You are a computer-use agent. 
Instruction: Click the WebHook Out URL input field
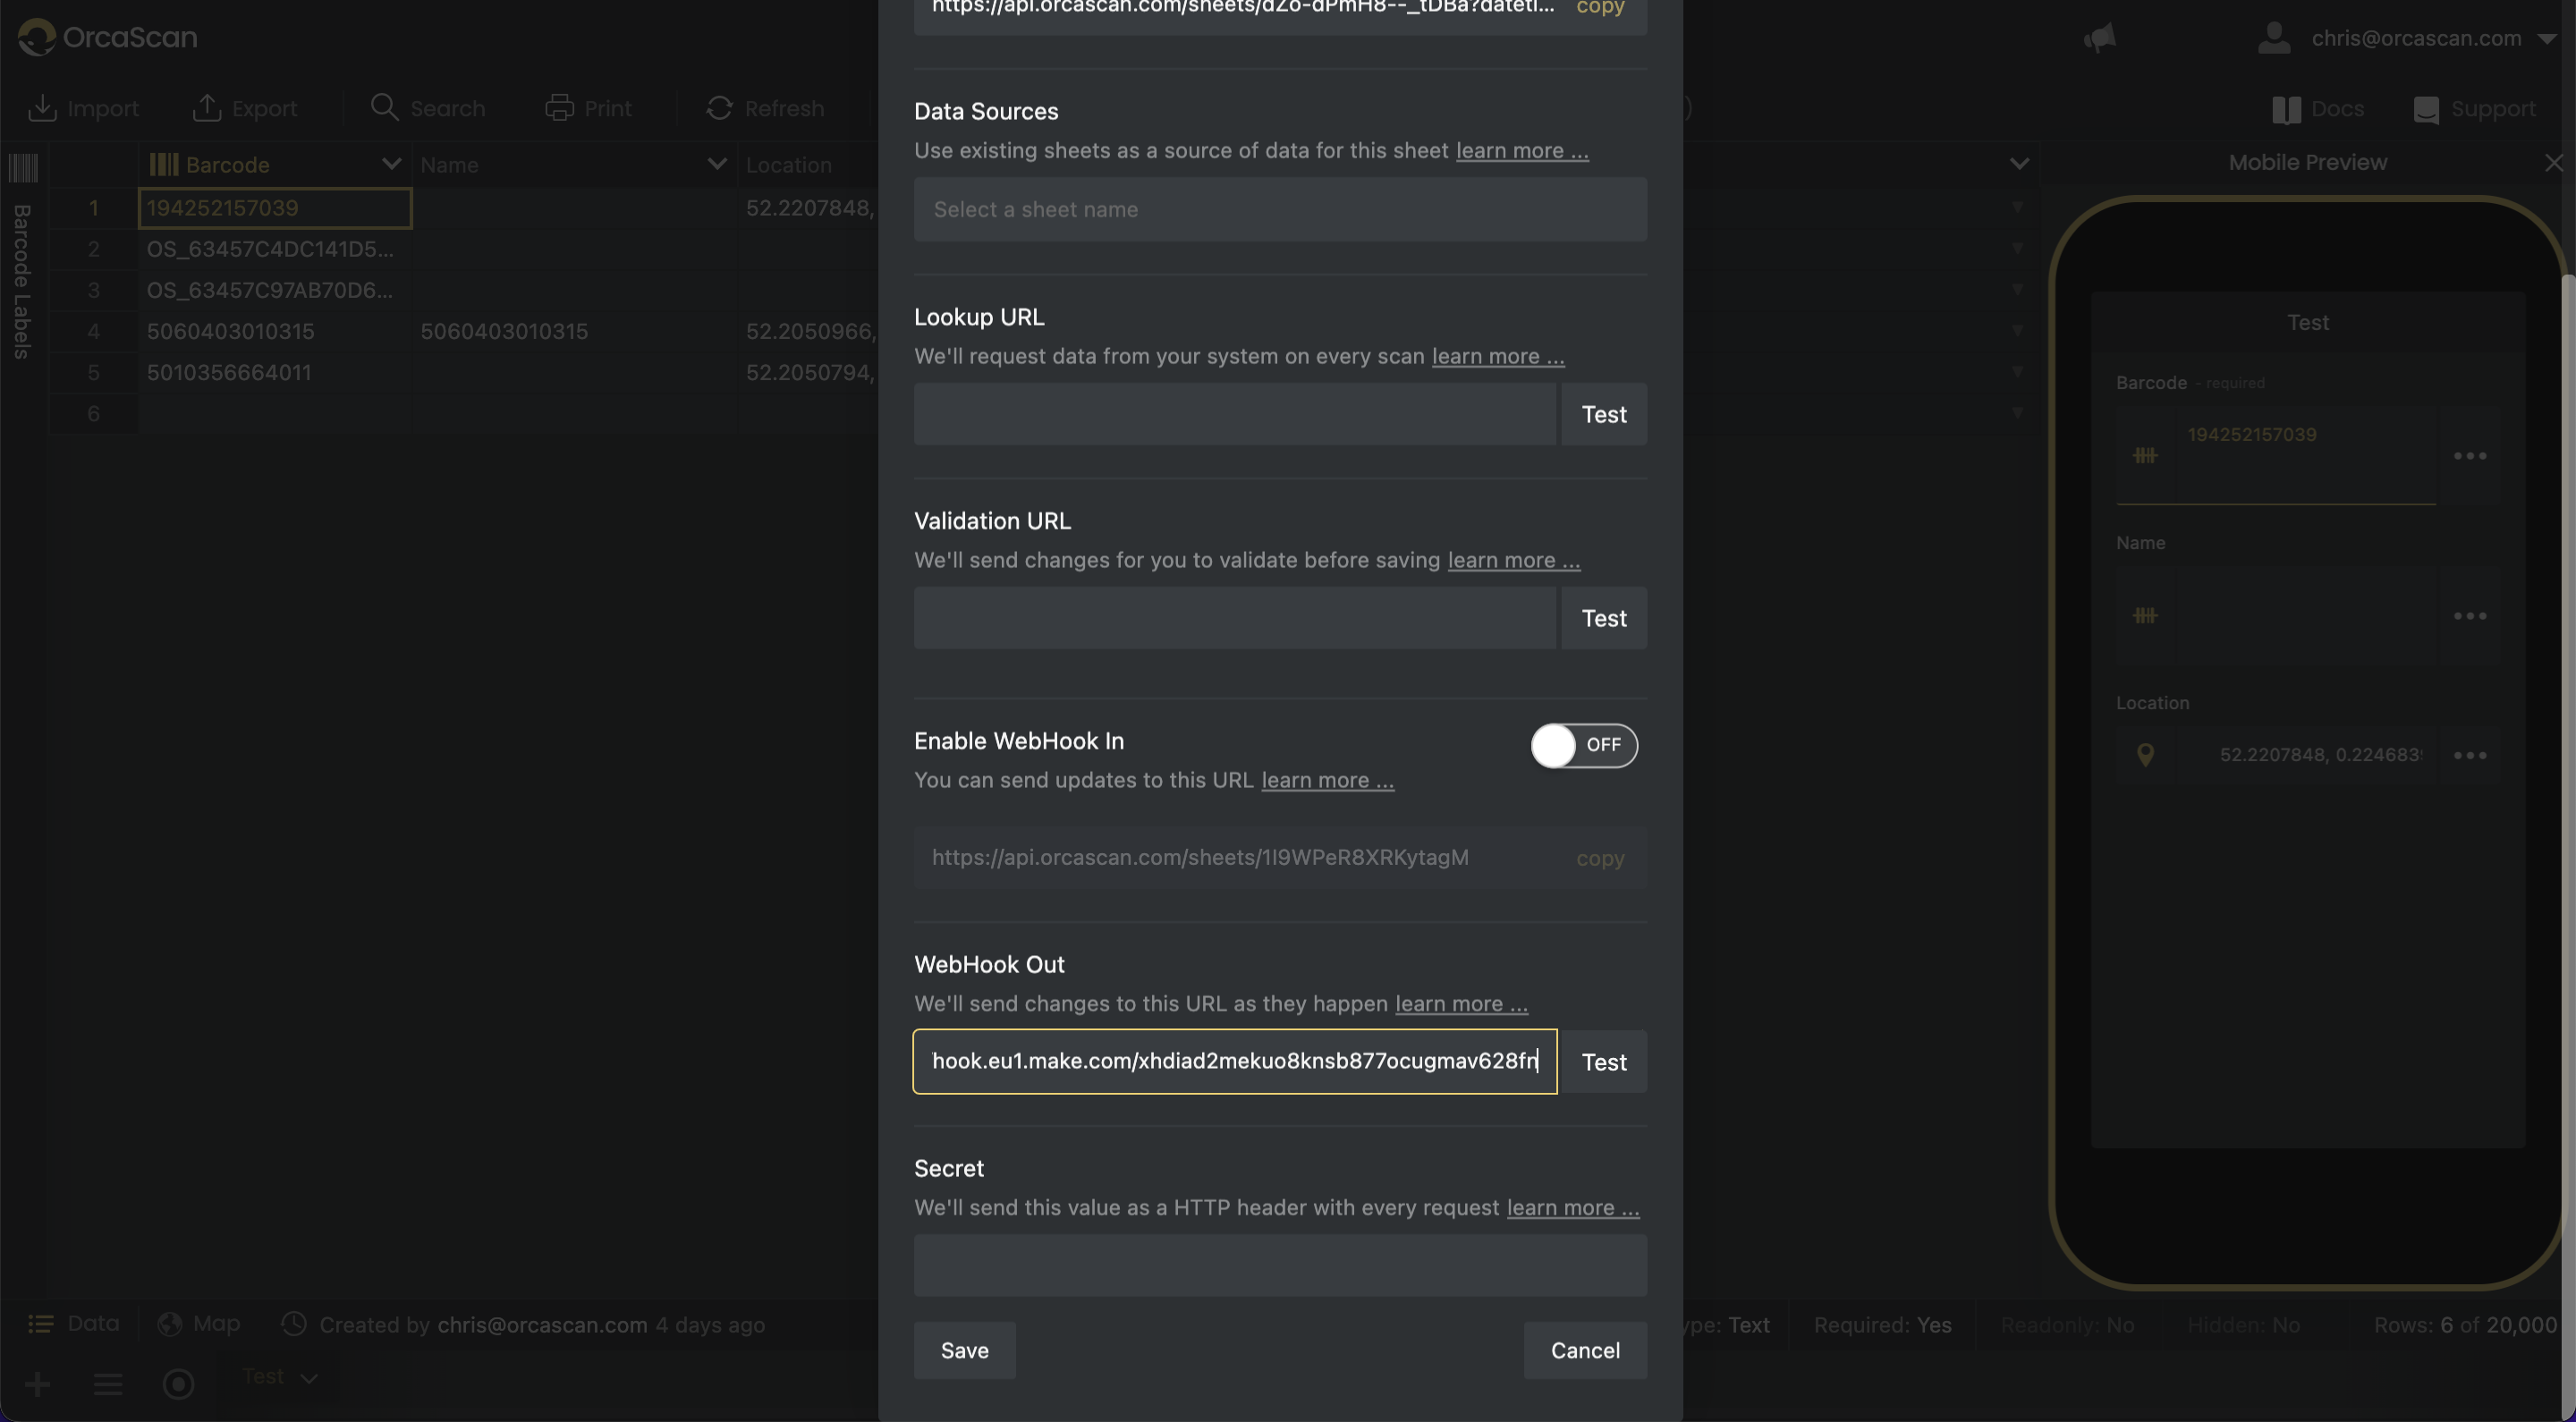tap(1233, 1062)
